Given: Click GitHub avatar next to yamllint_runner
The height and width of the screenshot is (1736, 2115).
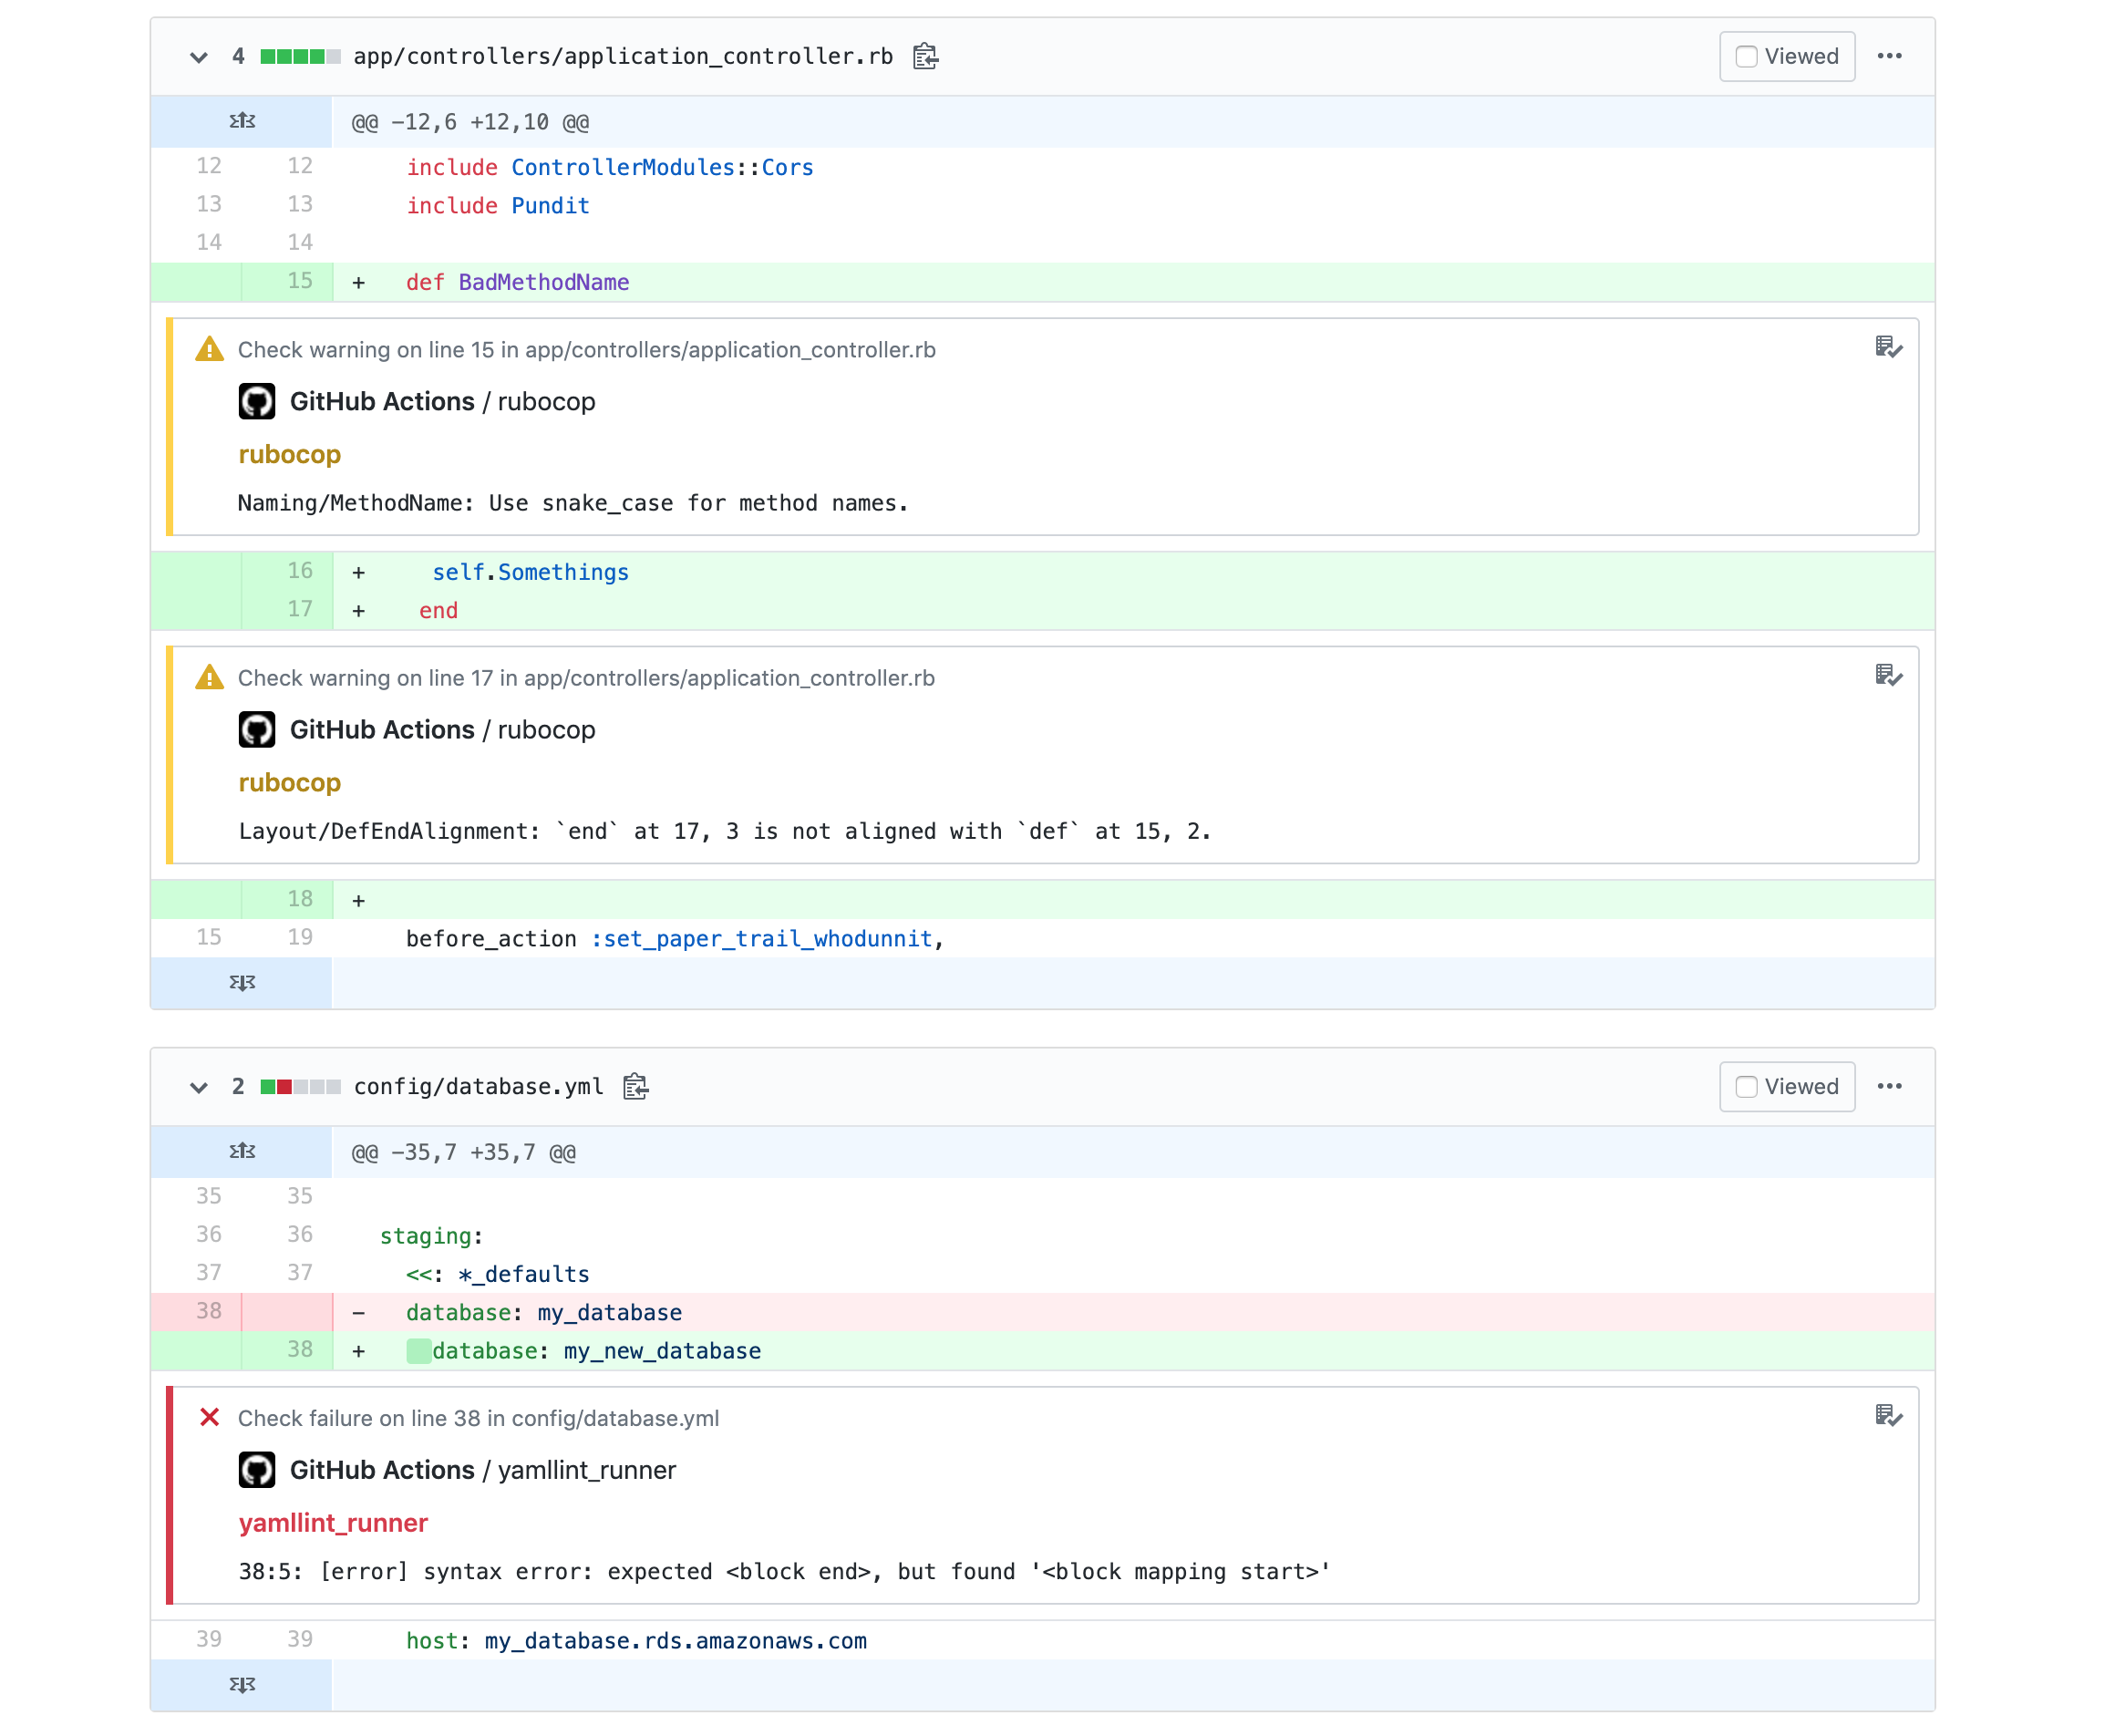Looking at the screenshot, I should pos(257,1469).
